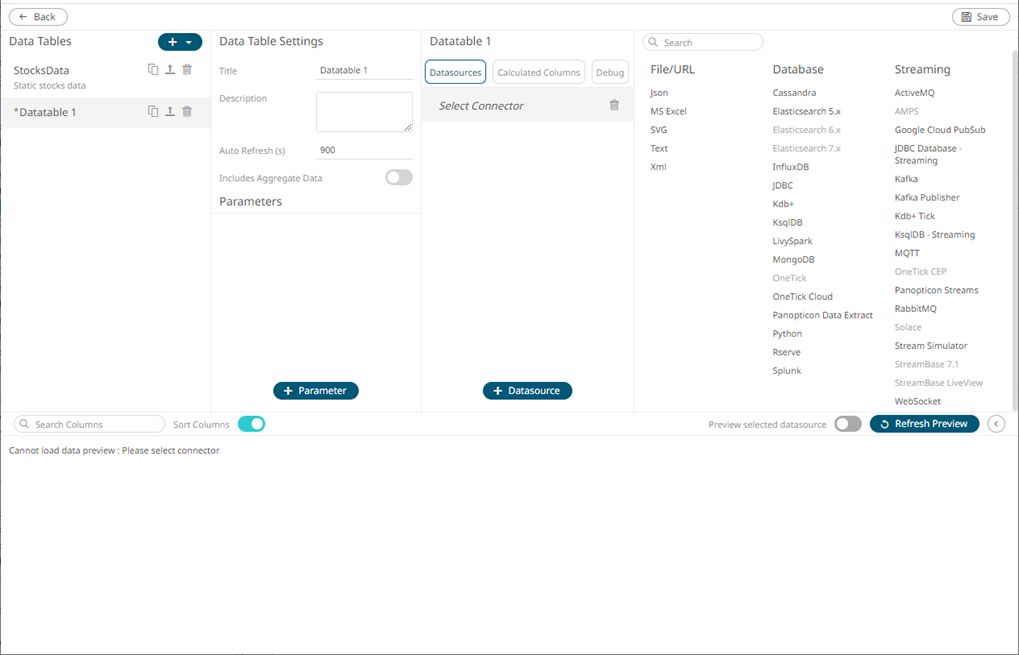The height and width of the screenshot is (655, 1019).
Task: Duplicate Datatable 1 using copy icon
Action: (153, 112)
